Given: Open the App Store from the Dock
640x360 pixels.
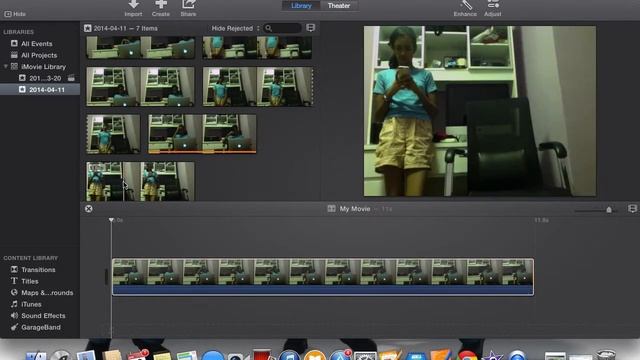Looking at the screenshot, I should point(340,356).
